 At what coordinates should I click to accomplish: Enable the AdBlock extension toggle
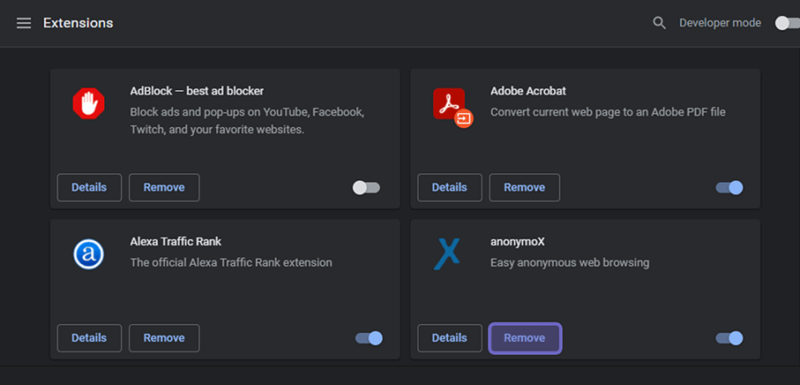[366, 188]
